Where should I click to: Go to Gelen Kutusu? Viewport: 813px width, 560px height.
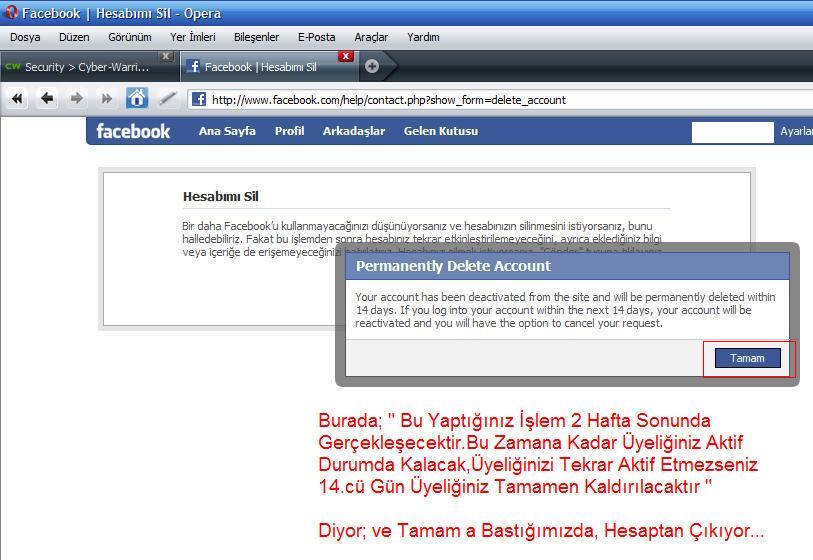point(440,131)
